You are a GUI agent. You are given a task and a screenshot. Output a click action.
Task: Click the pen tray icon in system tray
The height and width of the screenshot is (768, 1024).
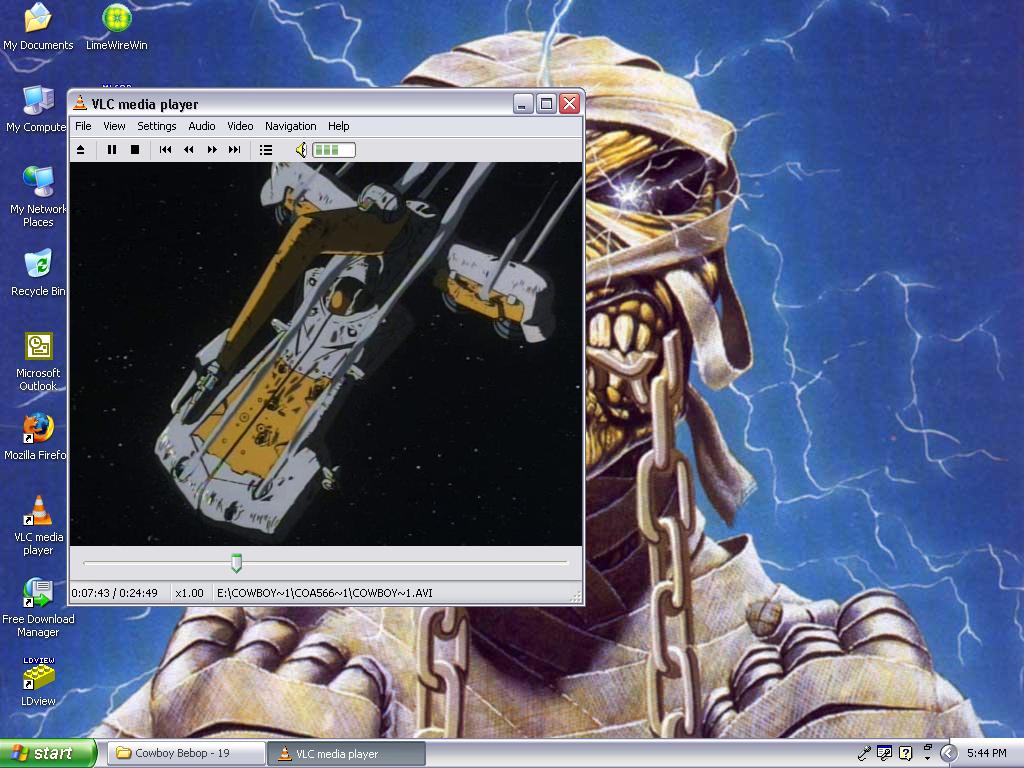point(863,754)
